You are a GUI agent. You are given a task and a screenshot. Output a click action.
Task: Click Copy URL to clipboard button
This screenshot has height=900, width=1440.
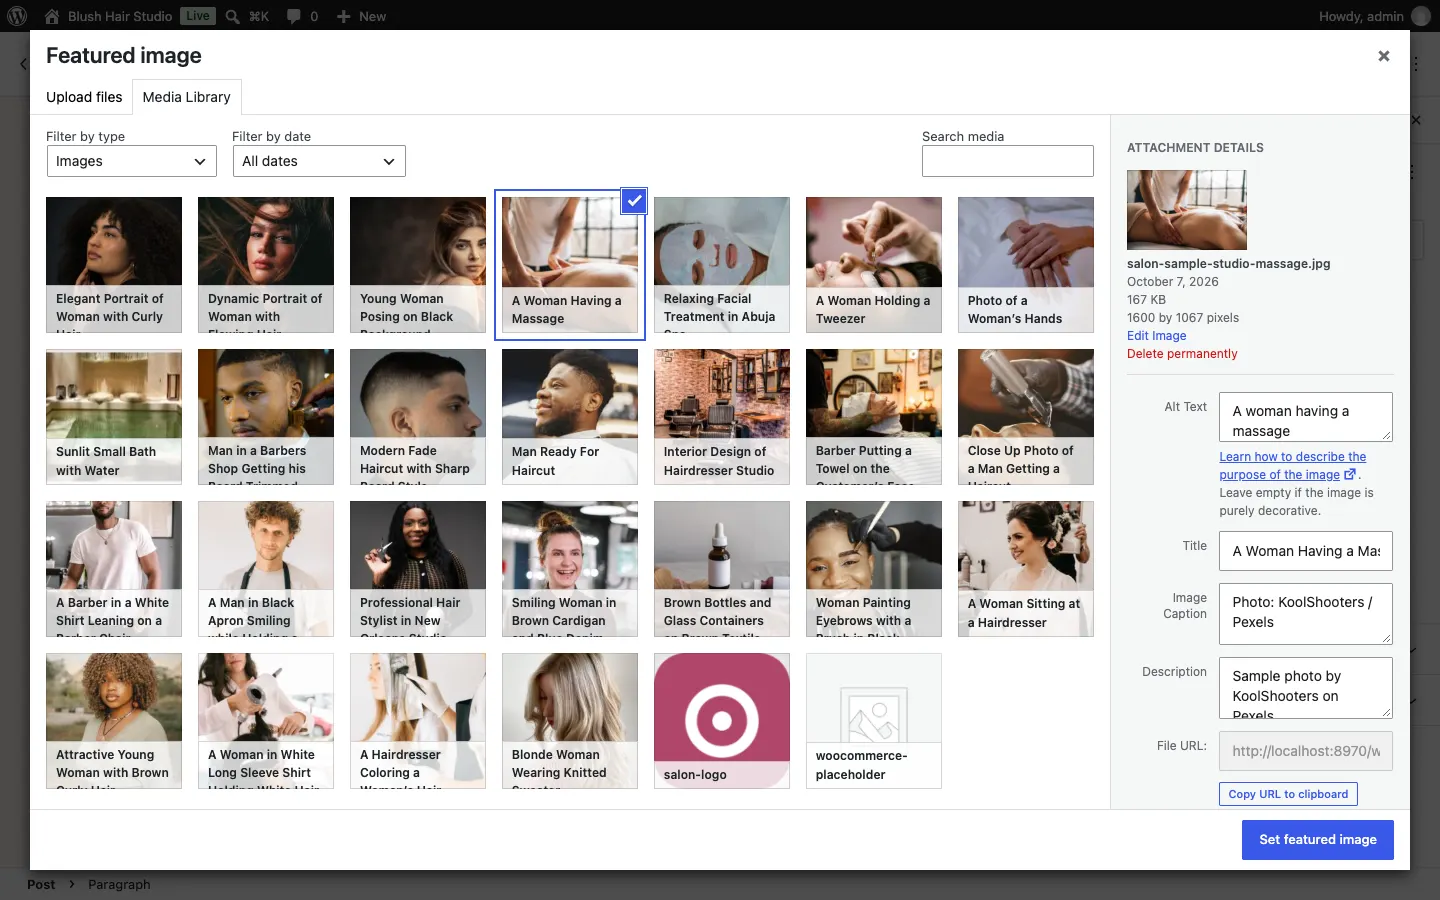click(1288, 794)
